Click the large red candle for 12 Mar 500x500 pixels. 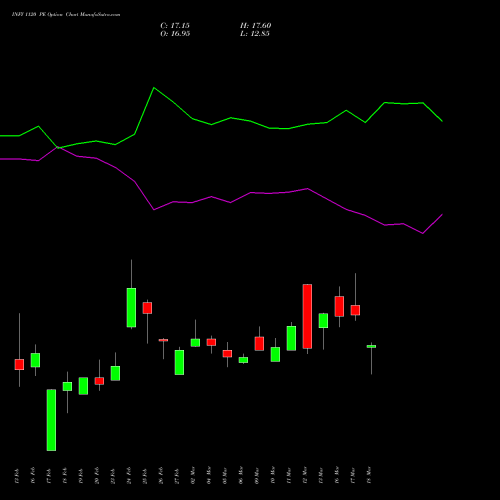(307, 316)
